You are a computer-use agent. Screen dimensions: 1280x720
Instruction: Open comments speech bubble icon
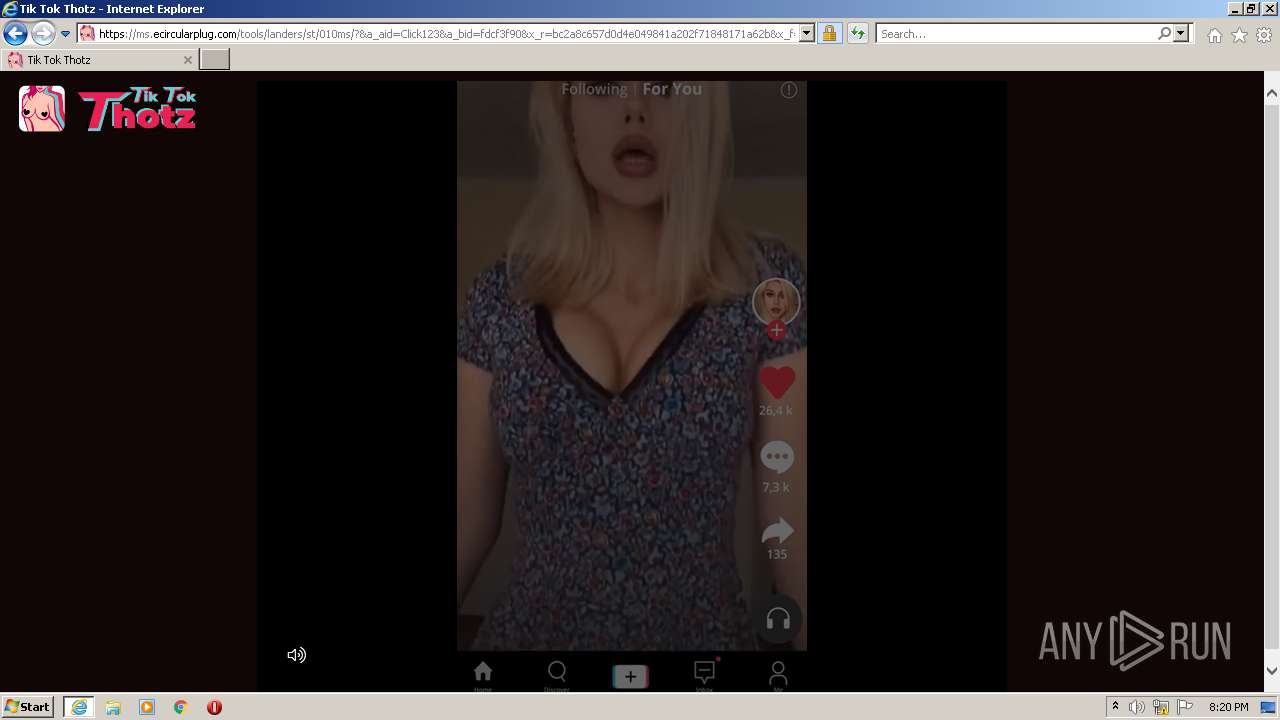point(777,457)
